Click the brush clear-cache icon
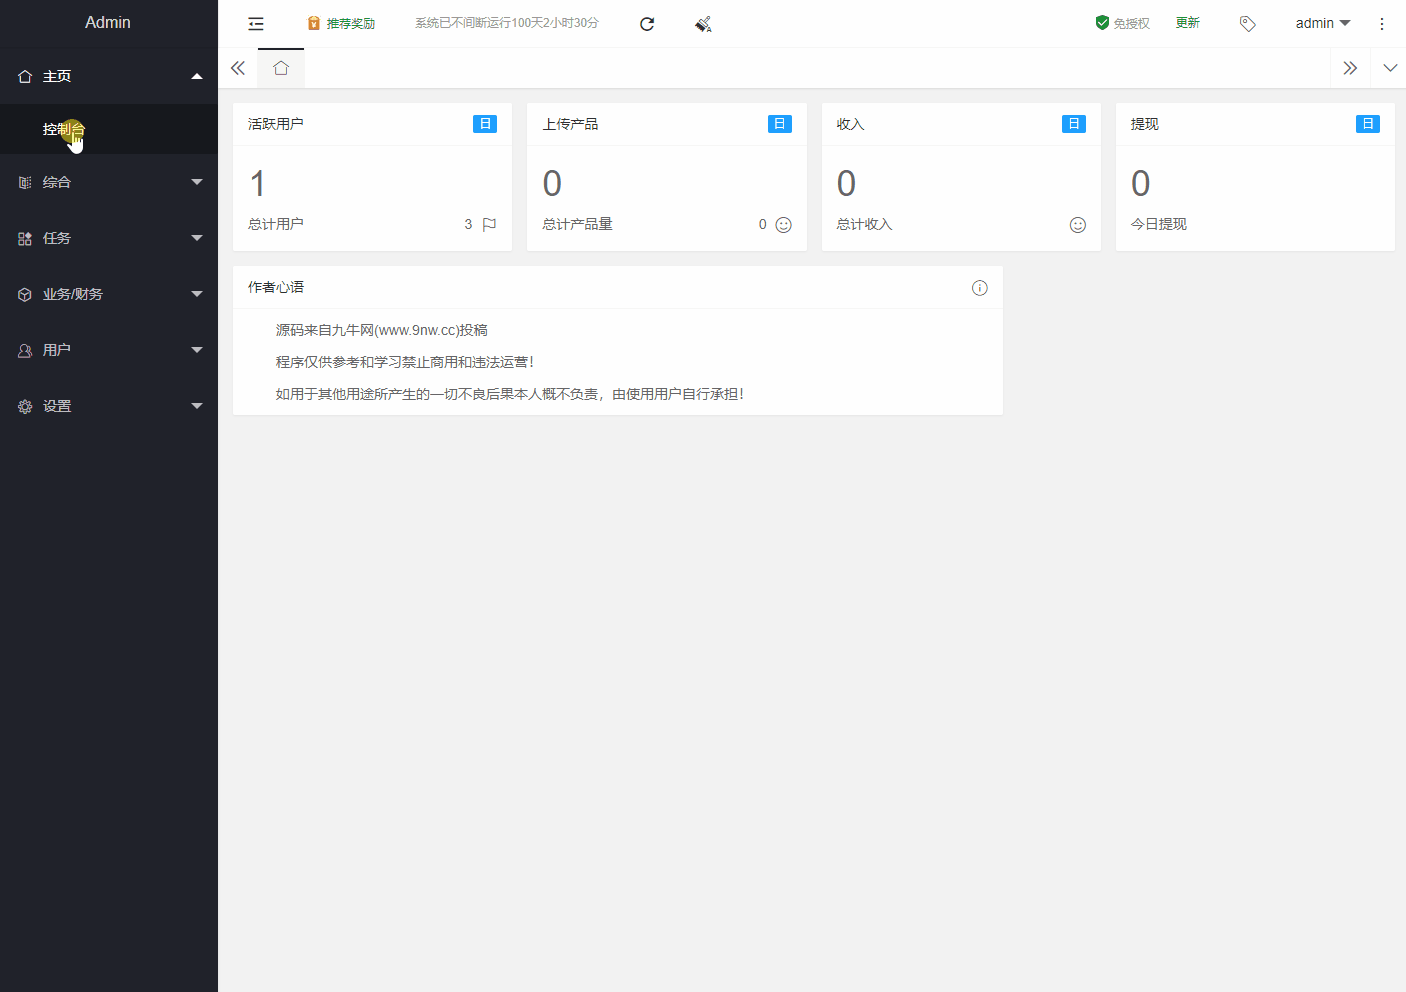 pyautogui.click(x=703, y=24)
